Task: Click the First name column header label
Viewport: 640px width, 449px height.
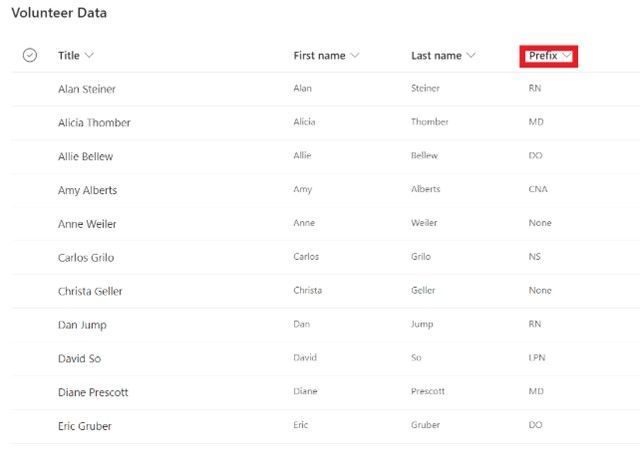Action: point(319,55)
